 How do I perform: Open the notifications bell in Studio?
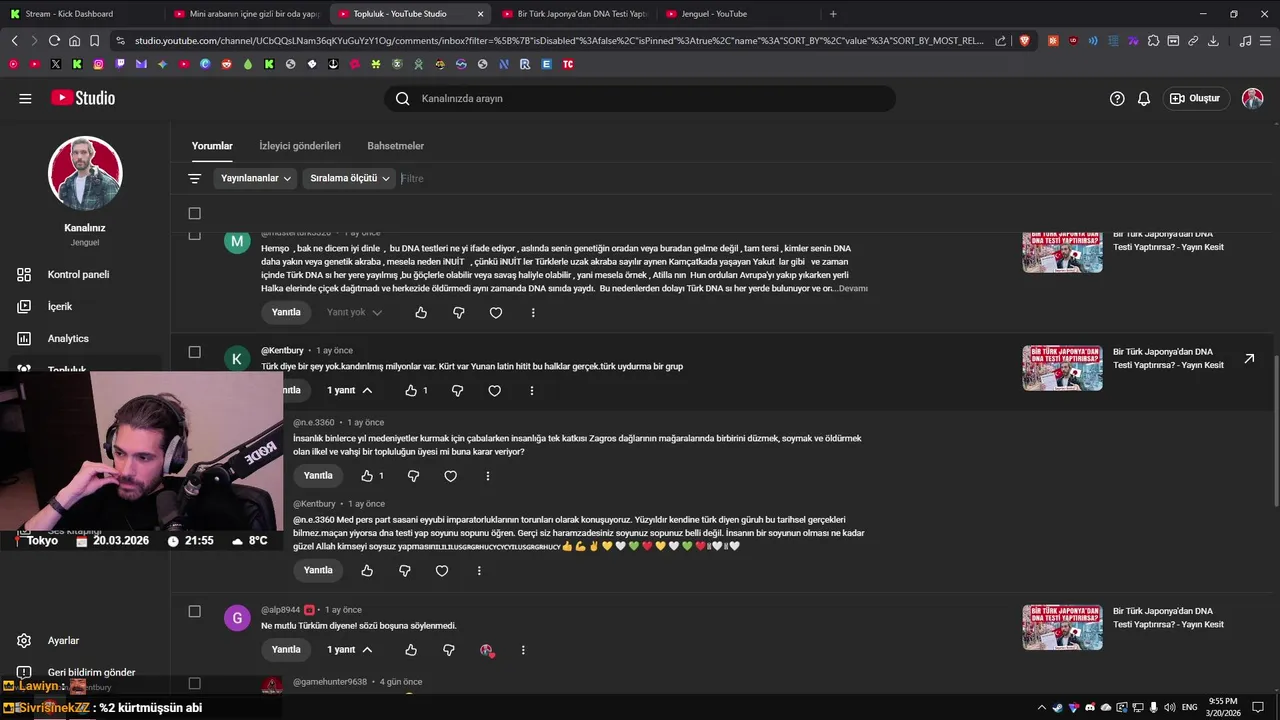coord(1144,98)
